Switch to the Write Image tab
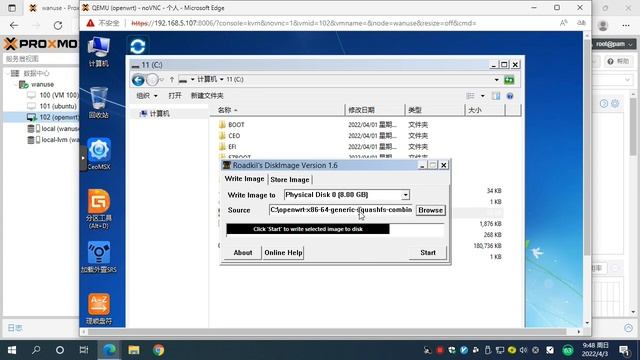Viewport: 640px width, 360px height. (x=244, y=179)
